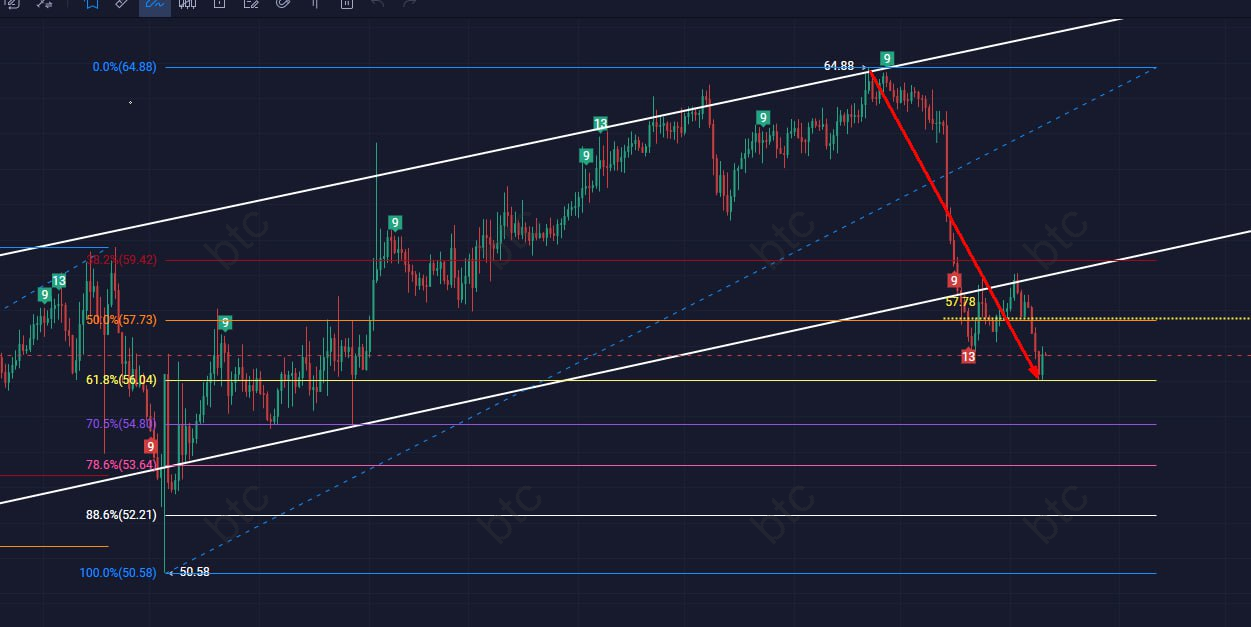Click the note-with-pencil icon in the toolbar
Image resolution: width=1251 pixels, height=627 pixels.
point(251,4)
